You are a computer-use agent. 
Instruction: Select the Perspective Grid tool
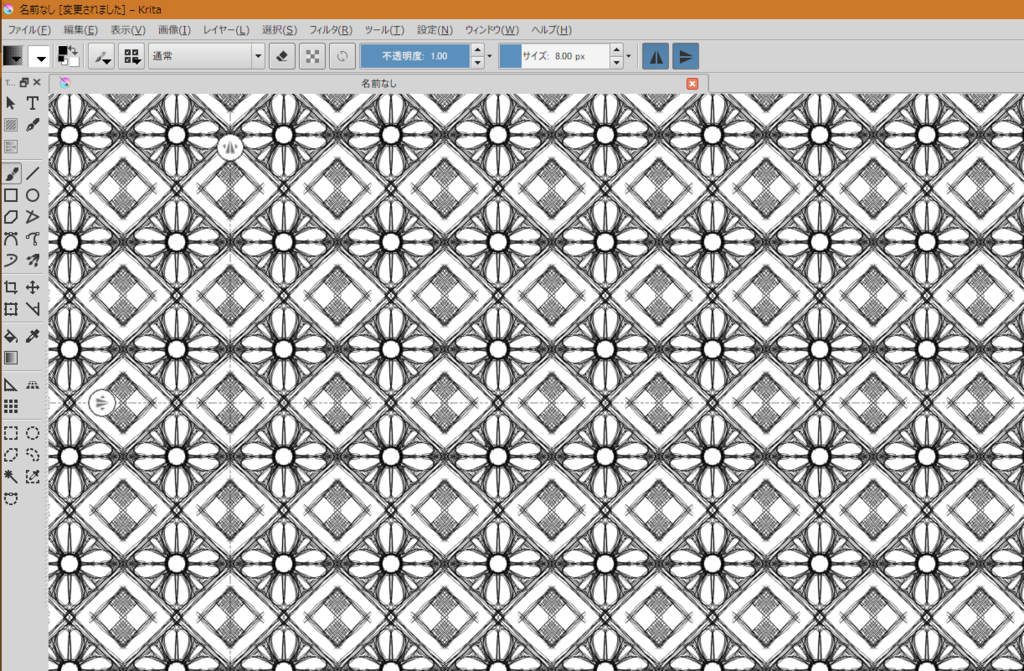(x=32, y=385)
